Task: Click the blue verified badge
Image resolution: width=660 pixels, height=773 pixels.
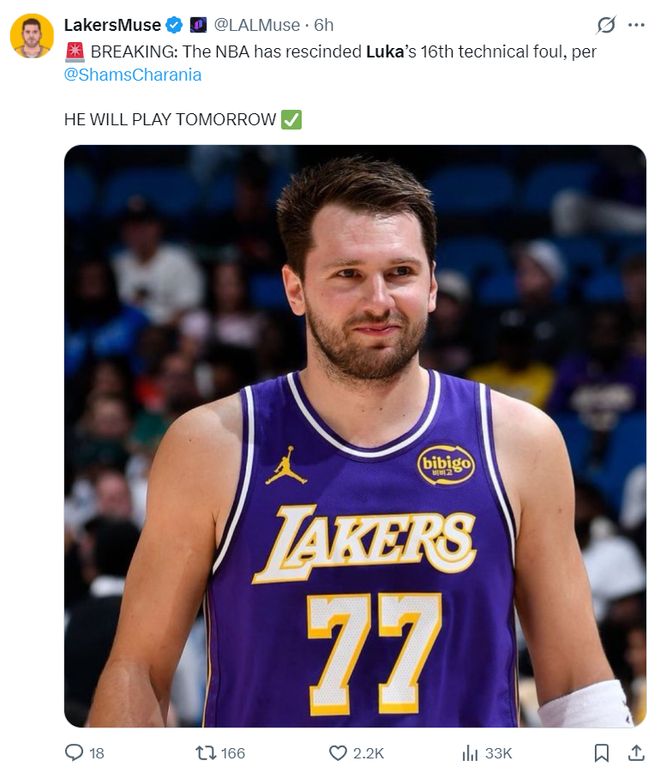Action: tap(174, 25)
